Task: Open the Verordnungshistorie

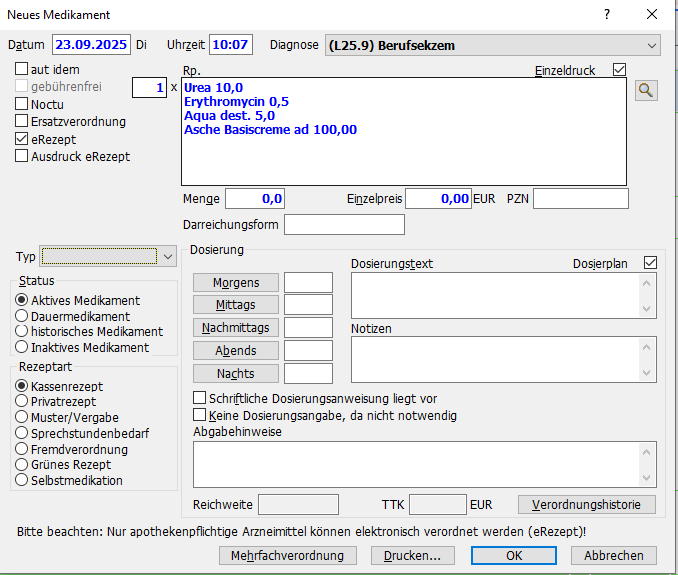Action: (586, 504)
